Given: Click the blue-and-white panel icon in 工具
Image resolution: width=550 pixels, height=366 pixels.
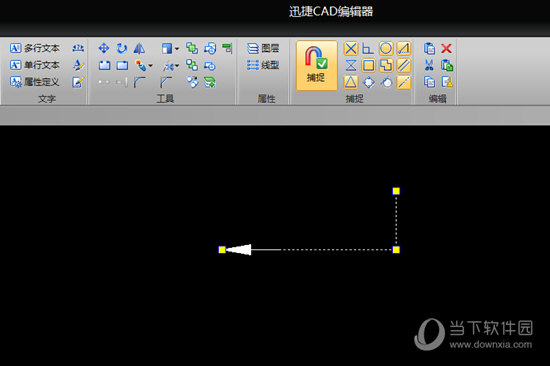Looking at the screenshot, I should pyautogui.click(x=167, y=48).
